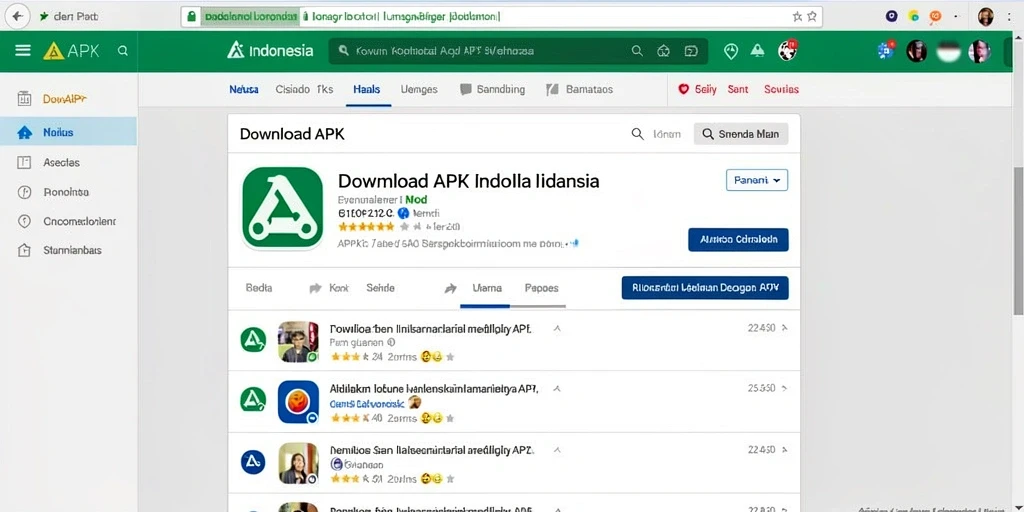Viewport: 1024px width, 512px height.
Task: Click the browser back arrow button
Action: coord(17,16)
